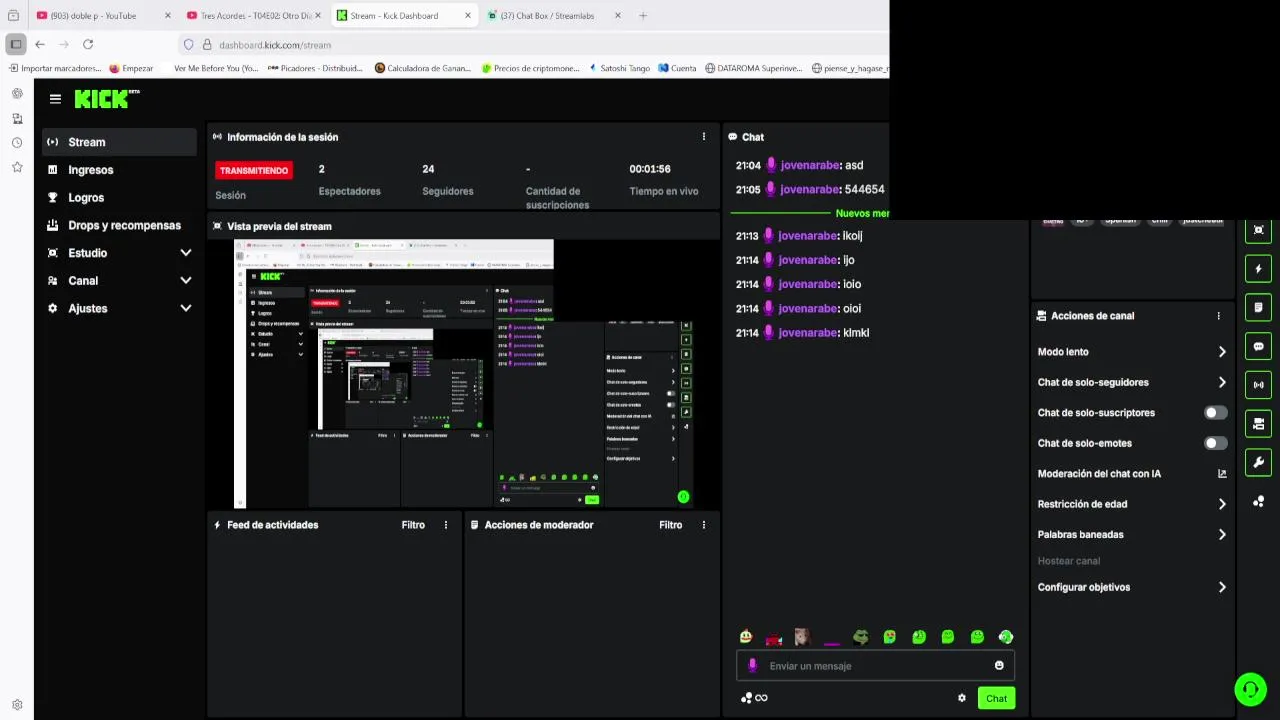Click jovenarabe username on klmkl message
Viewport: 1280px width, 720px height.
tap(808, 333)
